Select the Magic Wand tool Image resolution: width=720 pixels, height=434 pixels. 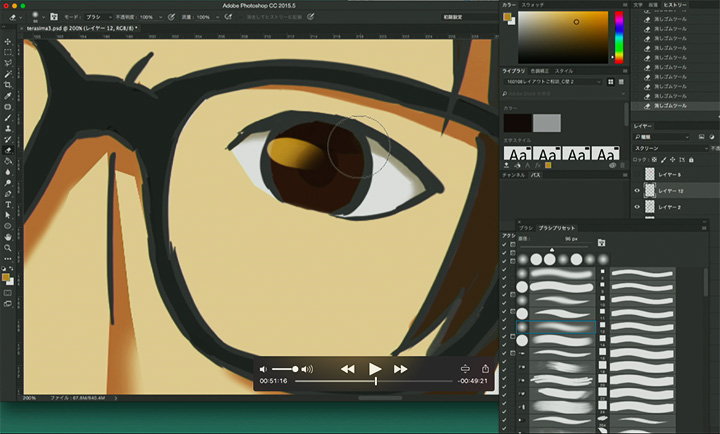(8, 74)
